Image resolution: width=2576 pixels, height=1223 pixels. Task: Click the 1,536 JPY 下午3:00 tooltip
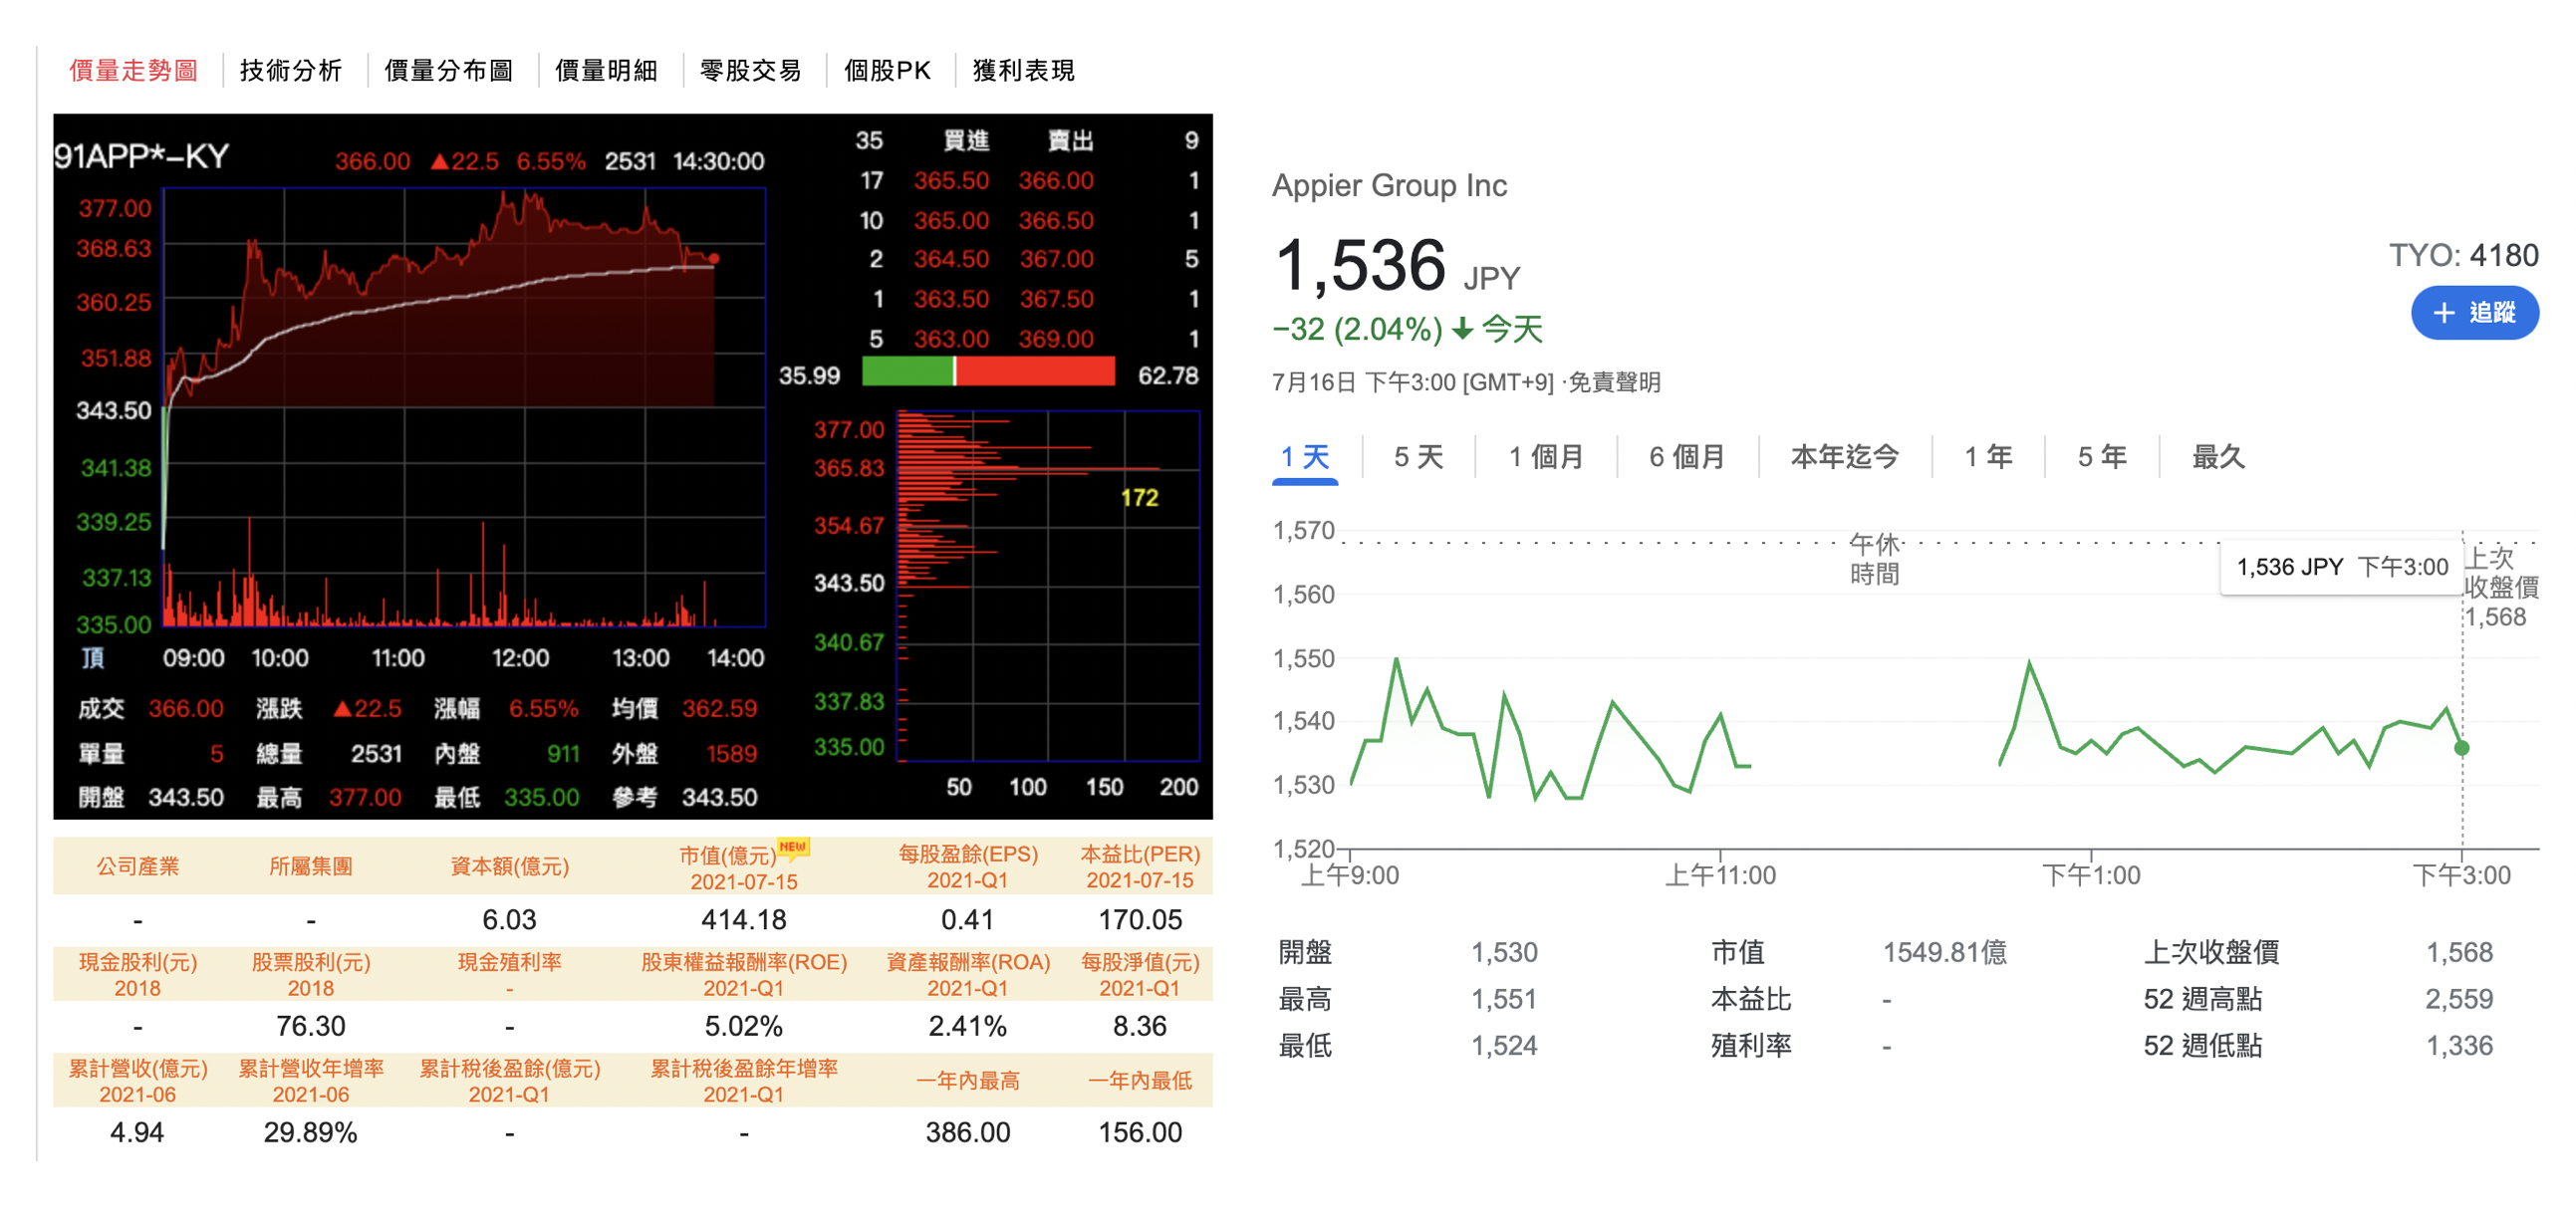click(x=2342, y=568)
